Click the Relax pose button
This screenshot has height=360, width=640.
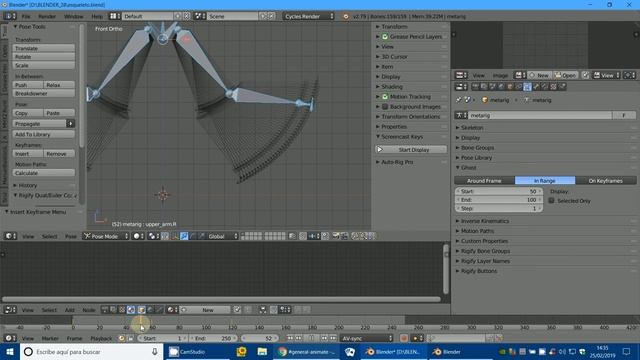point(59,85)
